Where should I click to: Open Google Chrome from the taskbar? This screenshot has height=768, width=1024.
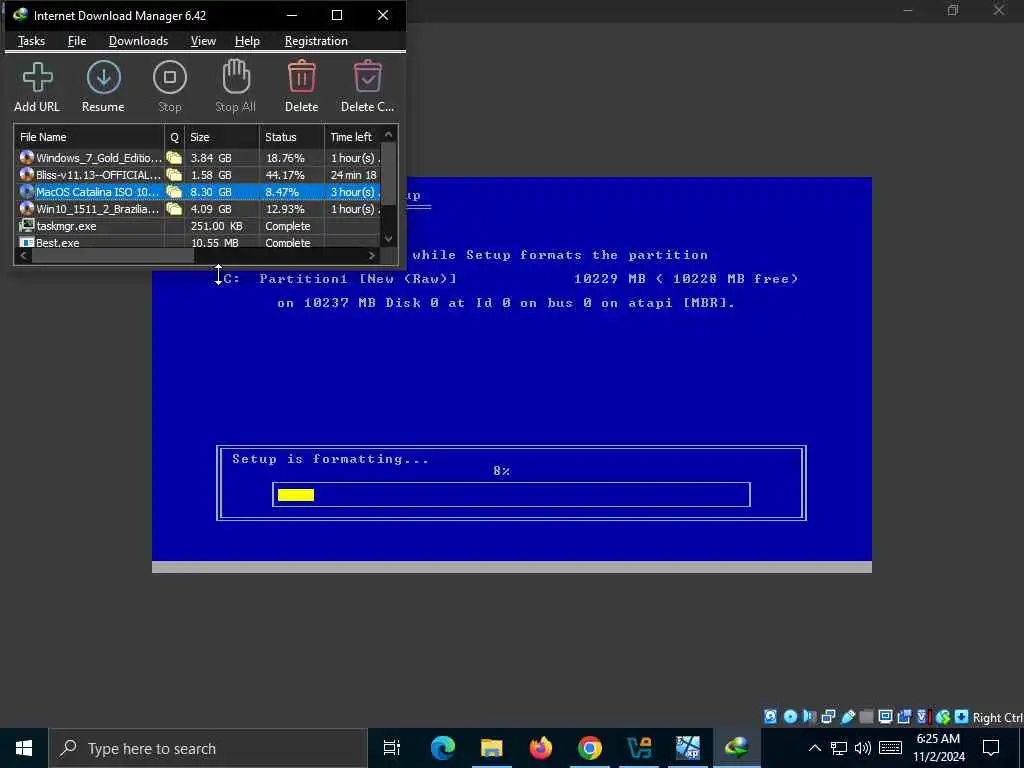click(x=589, y=748)
